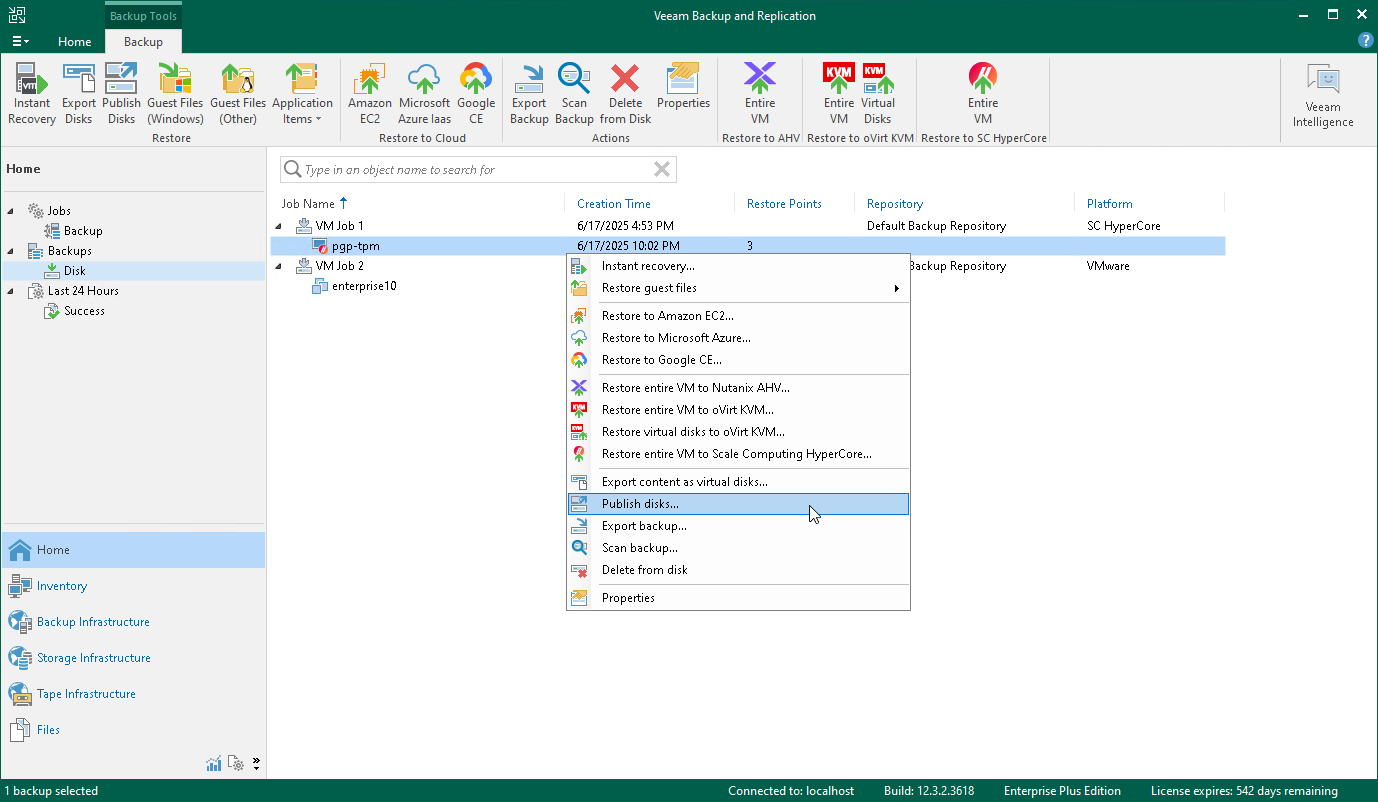Collapse the VM Job 2 row
The height and width of the screenshot is (802, 1378).
coord(279,266)
